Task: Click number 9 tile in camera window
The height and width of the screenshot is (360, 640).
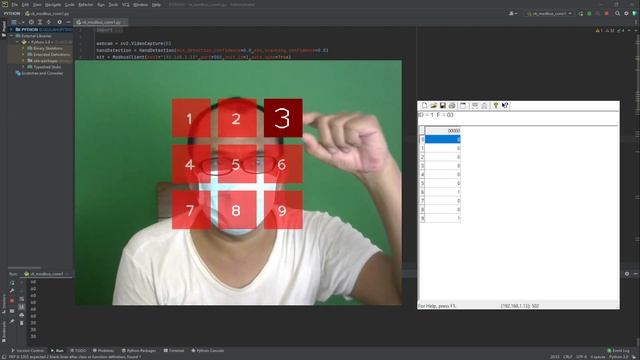Action: [x=283, y=210]
